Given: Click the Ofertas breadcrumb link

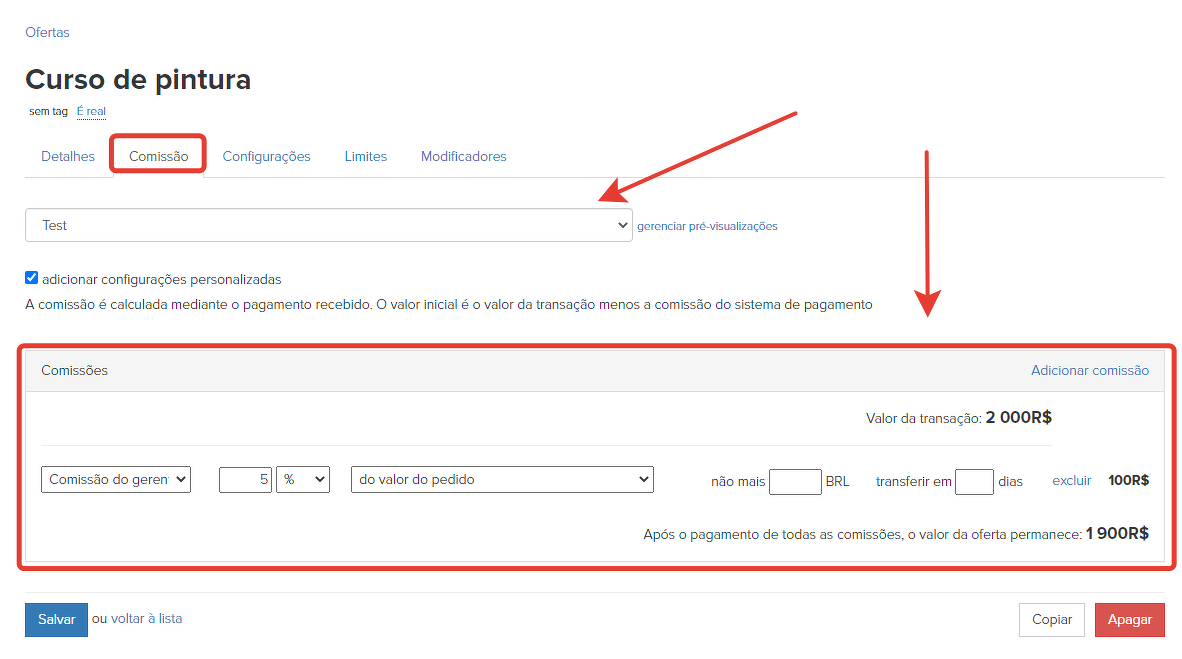Looking at the screenshot, I should click(x=47, y=32).
